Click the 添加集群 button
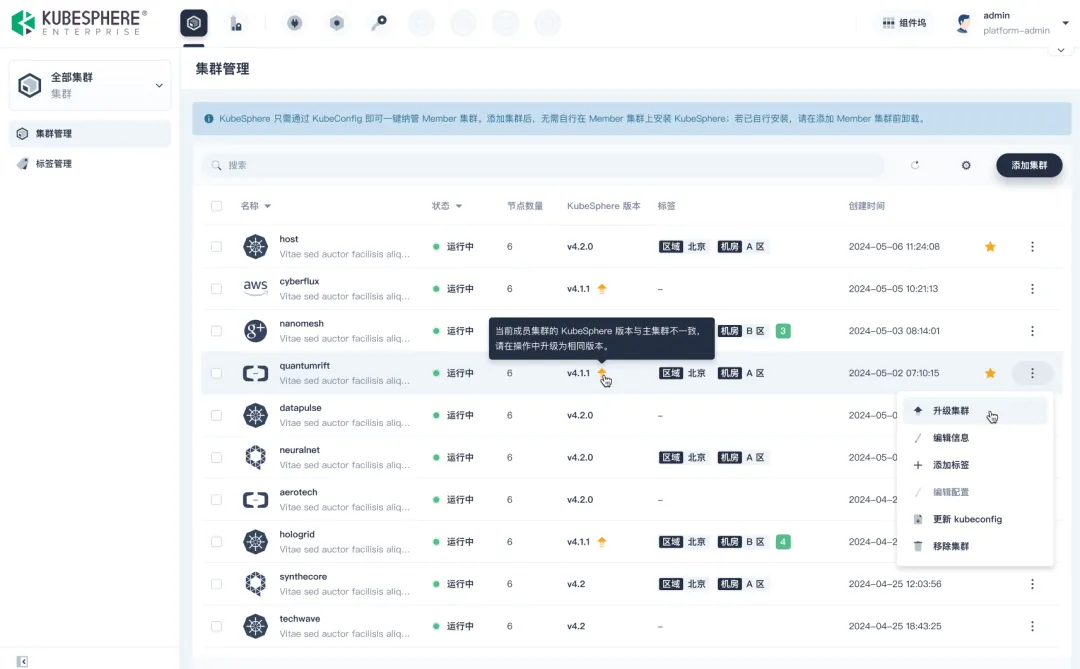This screenshot has width=1080, height=669. click(1029, 165)
